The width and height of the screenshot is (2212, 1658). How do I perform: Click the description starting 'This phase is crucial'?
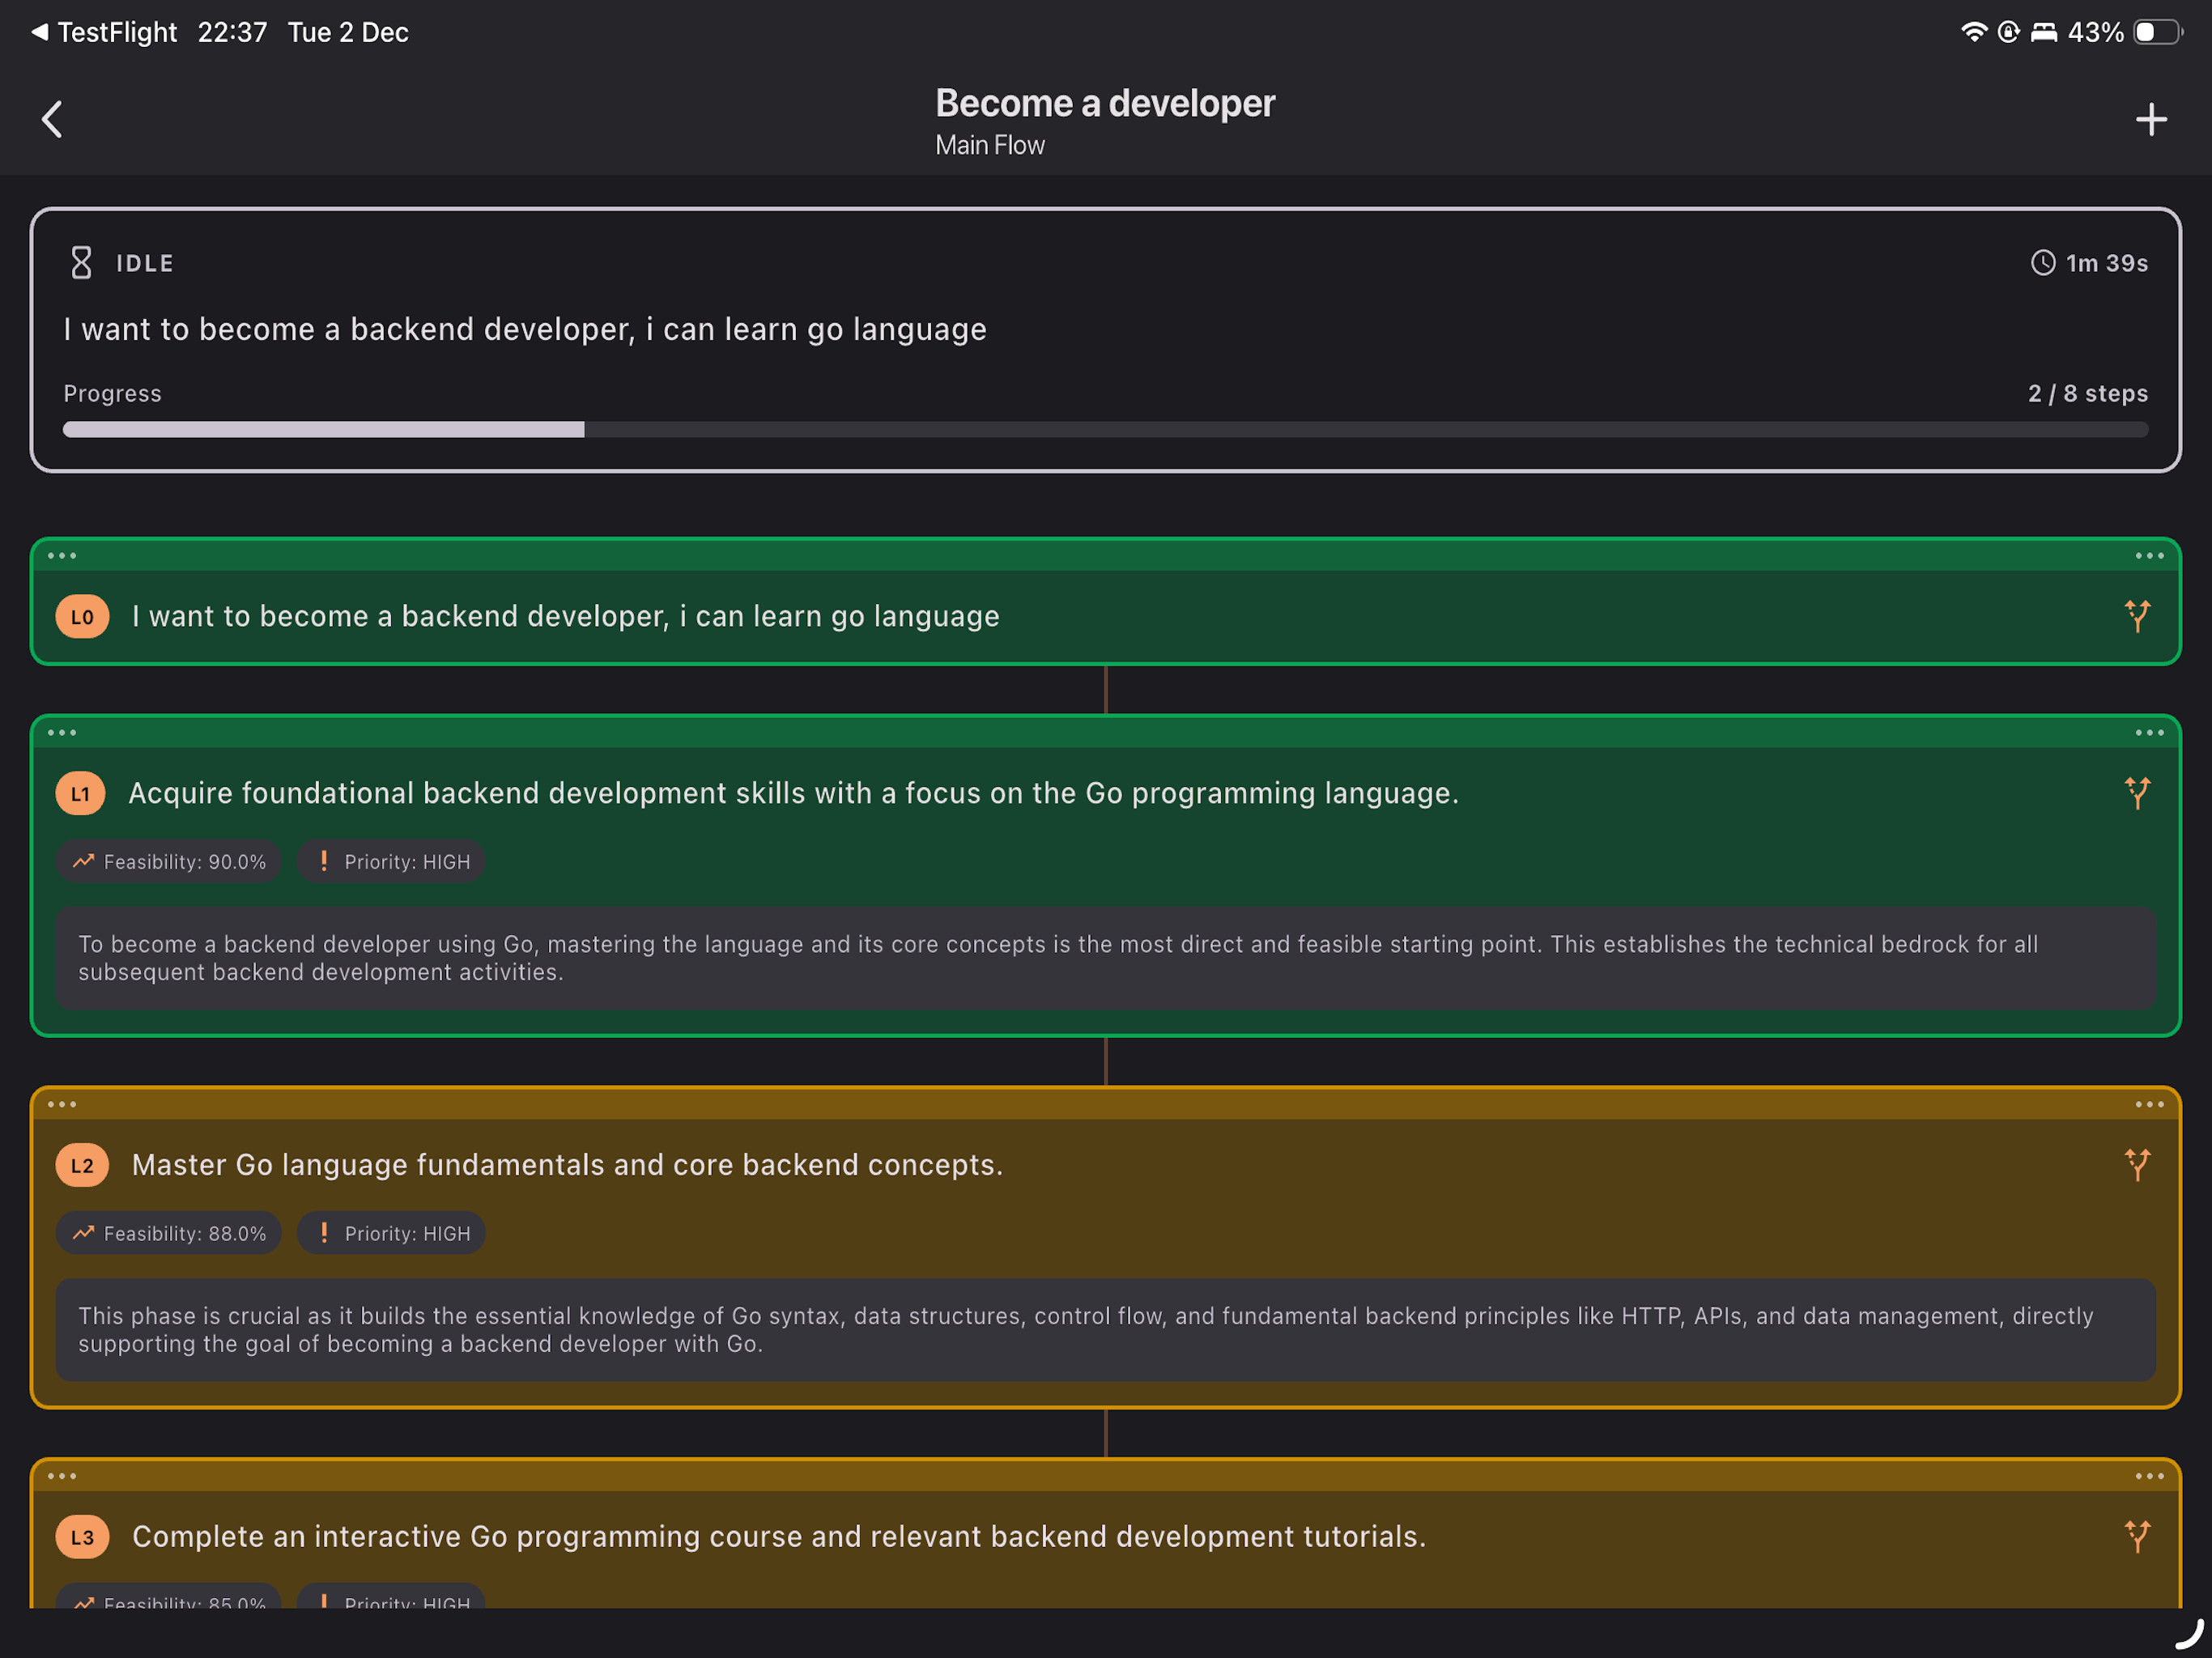point(1105,1330)
